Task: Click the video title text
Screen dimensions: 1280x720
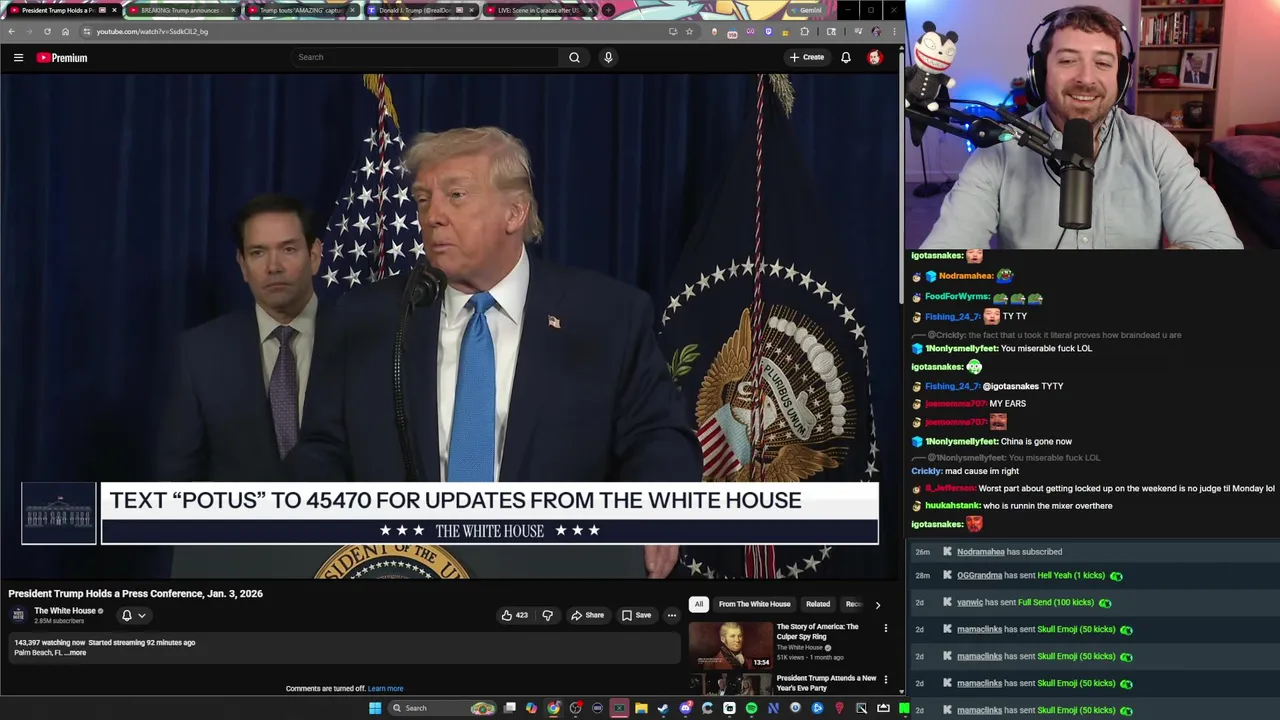Action: pyautogui.click(x=136, y=594)
